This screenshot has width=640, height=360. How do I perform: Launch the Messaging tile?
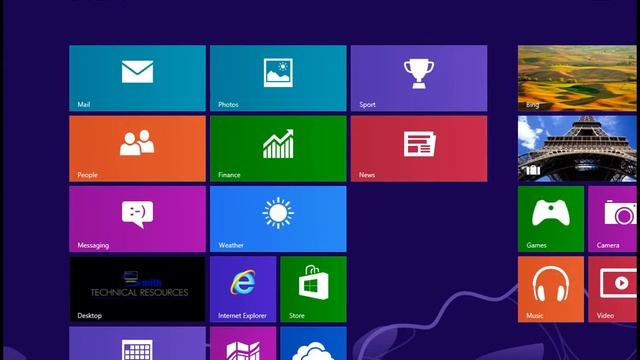(x=138, y=219)
